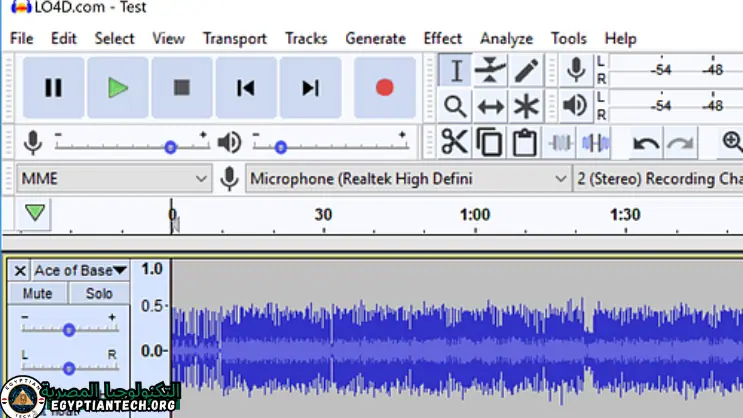Click inside the blue audio waveform

(x=457, y=351)
